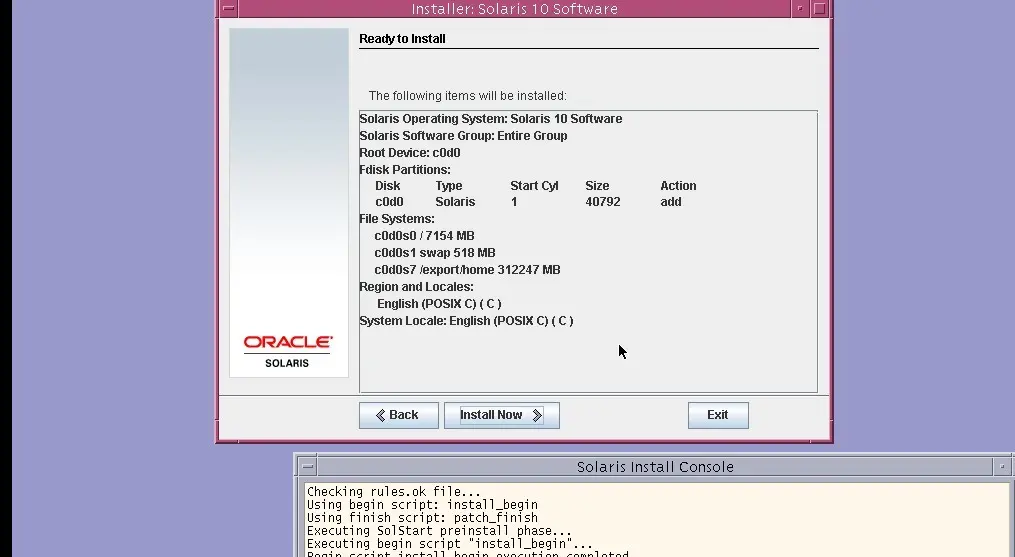Click the 'Ready to Install' heading
This screenshot has height=557, width=1015.
click(x=402, y=39)
